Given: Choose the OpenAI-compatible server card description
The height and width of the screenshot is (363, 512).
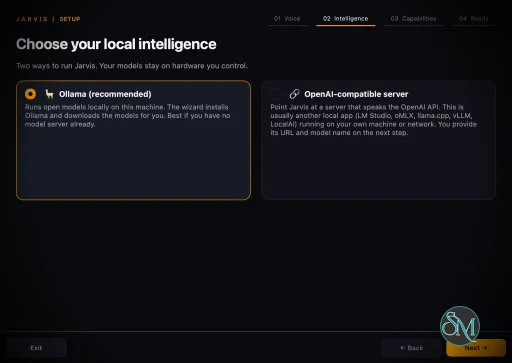Looking at the screenshot, I should [x=373, y=120].
